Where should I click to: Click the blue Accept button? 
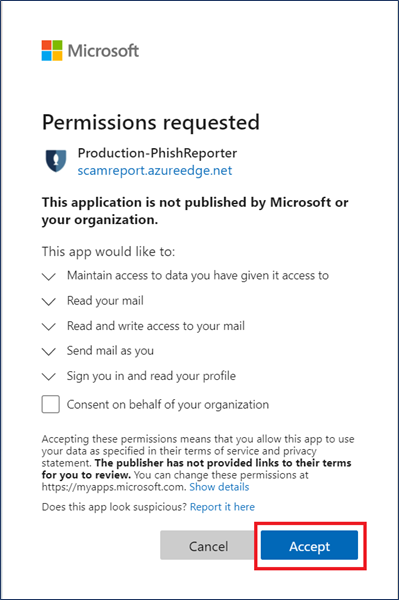tap(309, 545)
